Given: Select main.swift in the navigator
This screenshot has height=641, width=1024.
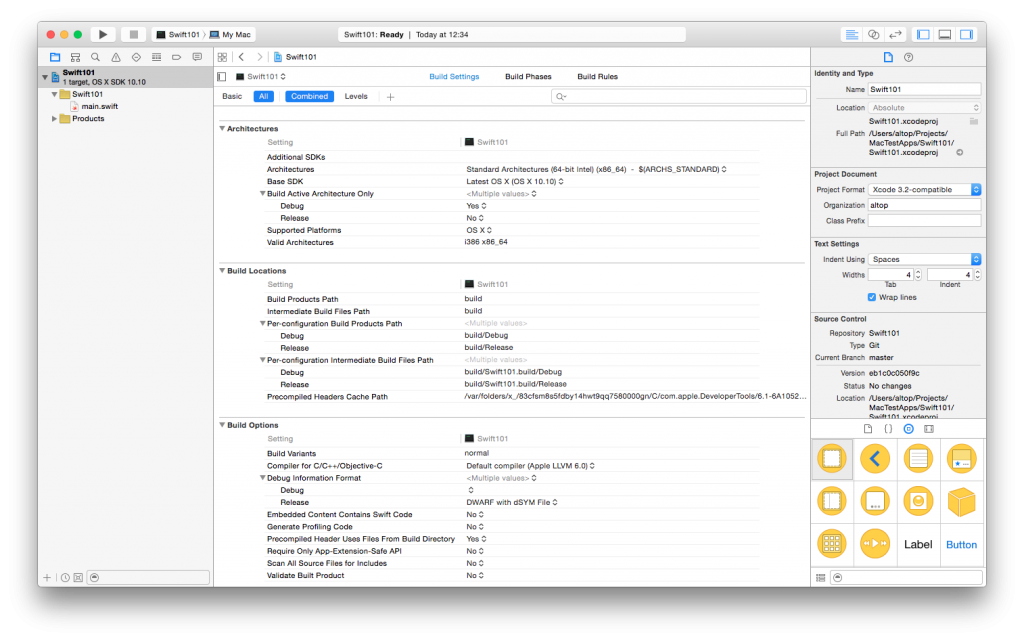Looking at the screenshot, I should [x=99, y=106].
